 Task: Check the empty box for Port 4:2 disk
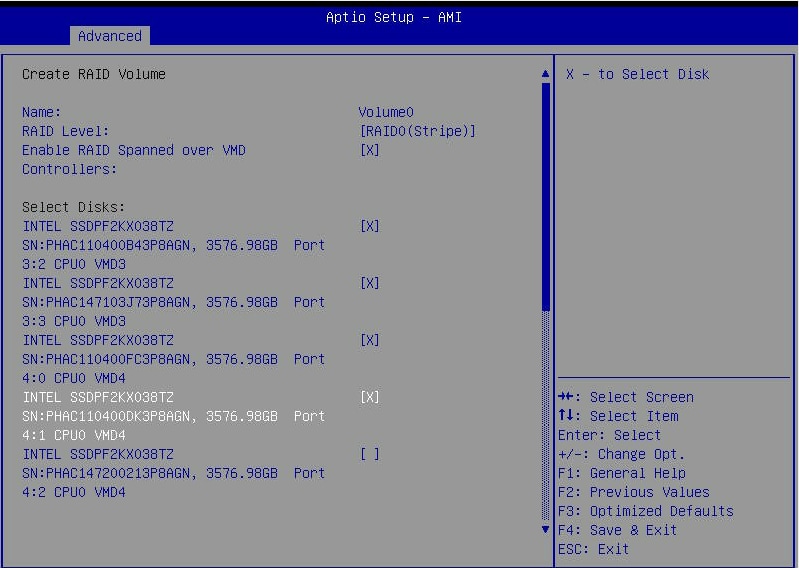coord(369,454)
